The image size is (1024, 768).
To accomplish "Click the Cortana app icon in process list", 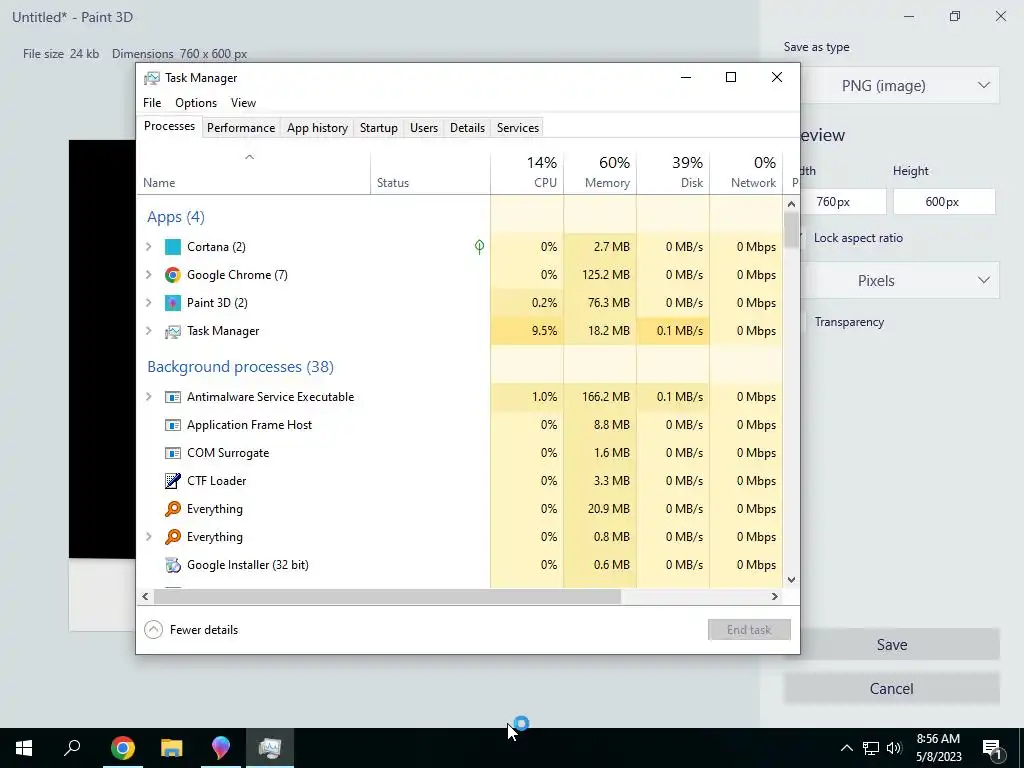I will (172, 247).
